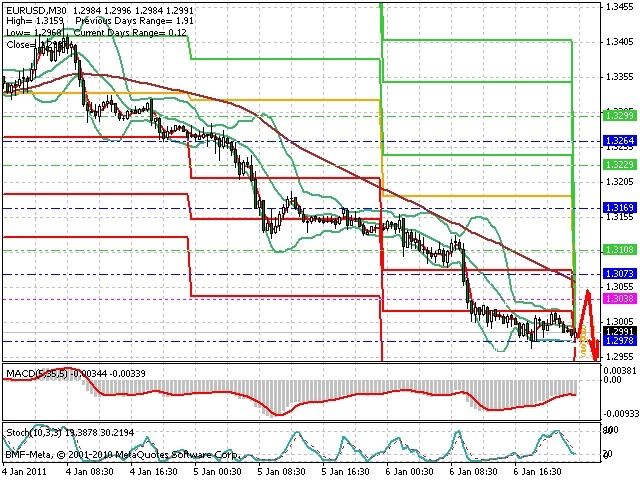Click the green 1.3229 level tag

point(620,164)
